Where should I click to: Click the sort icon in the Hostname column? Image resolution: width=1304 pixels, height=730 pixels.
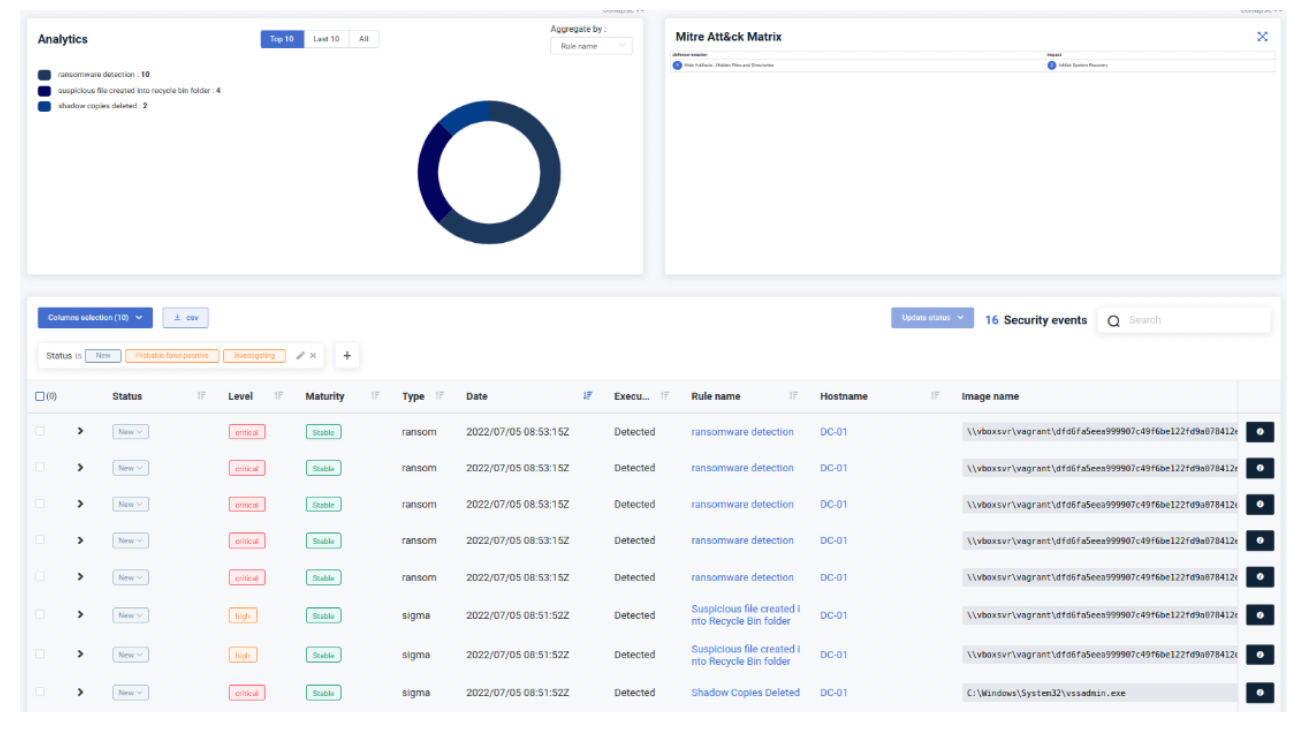click(935, 396)
